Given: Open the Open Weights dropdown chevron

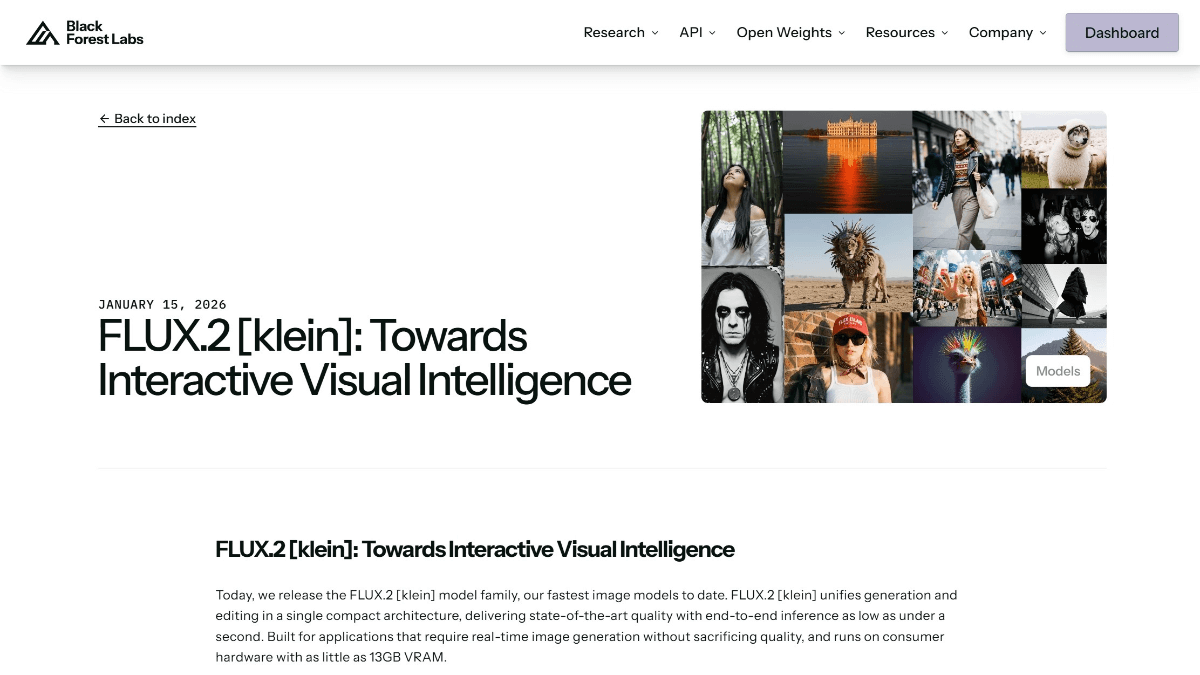Looking at the screenshot, I should tap(841, 33).
